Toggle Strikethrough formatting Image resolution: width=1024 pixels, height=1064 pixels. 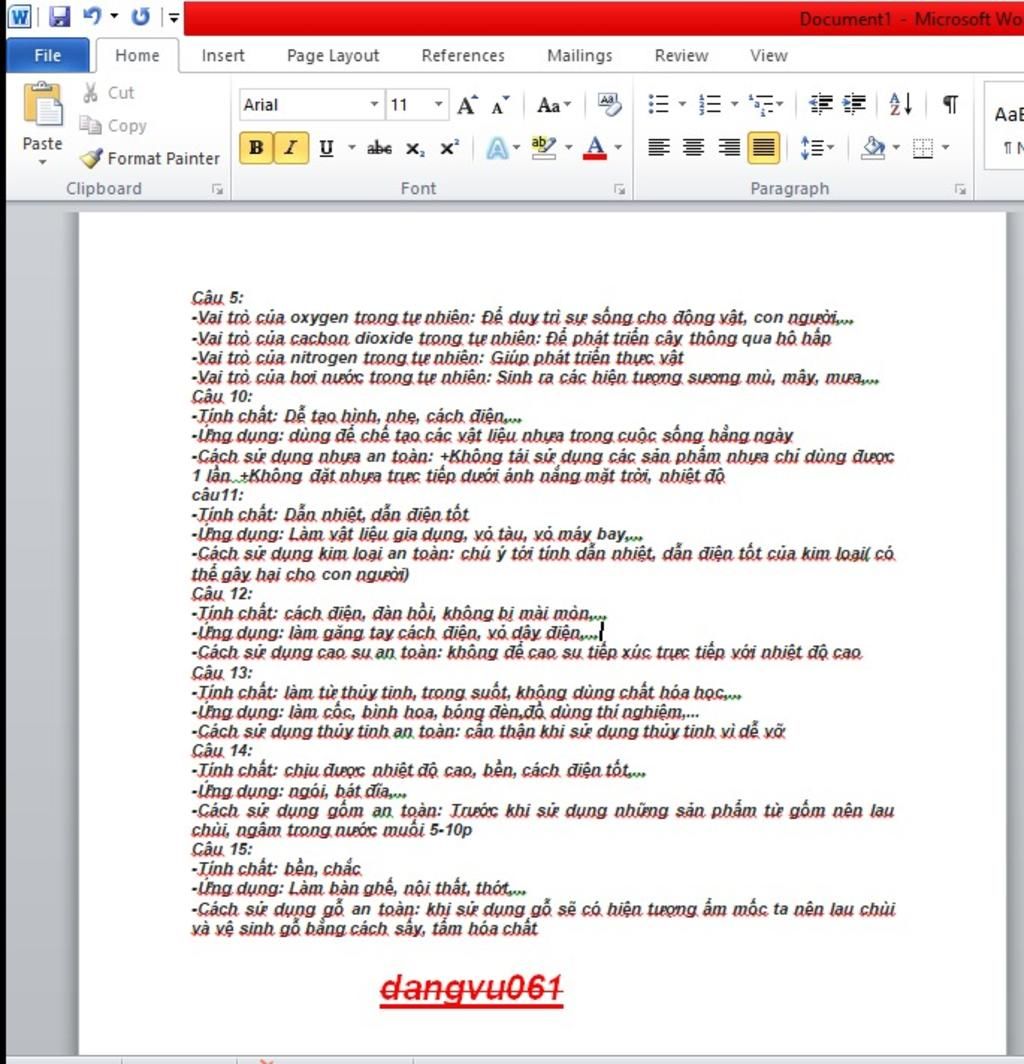pos(379,148)
